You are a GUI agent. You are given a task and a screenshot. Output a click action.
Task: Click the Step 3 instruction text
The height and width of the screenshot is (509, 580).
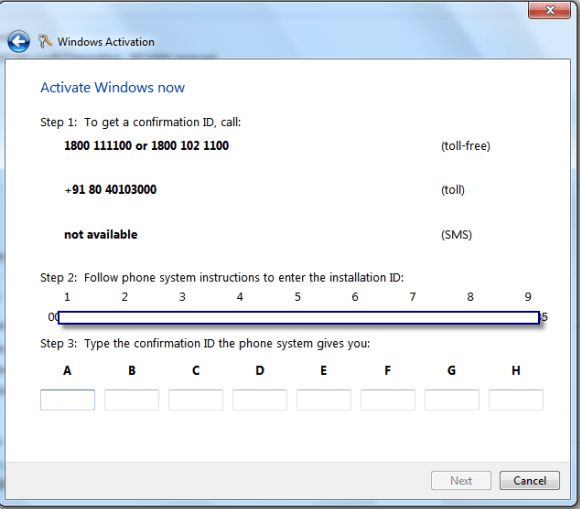click(205, 344)
